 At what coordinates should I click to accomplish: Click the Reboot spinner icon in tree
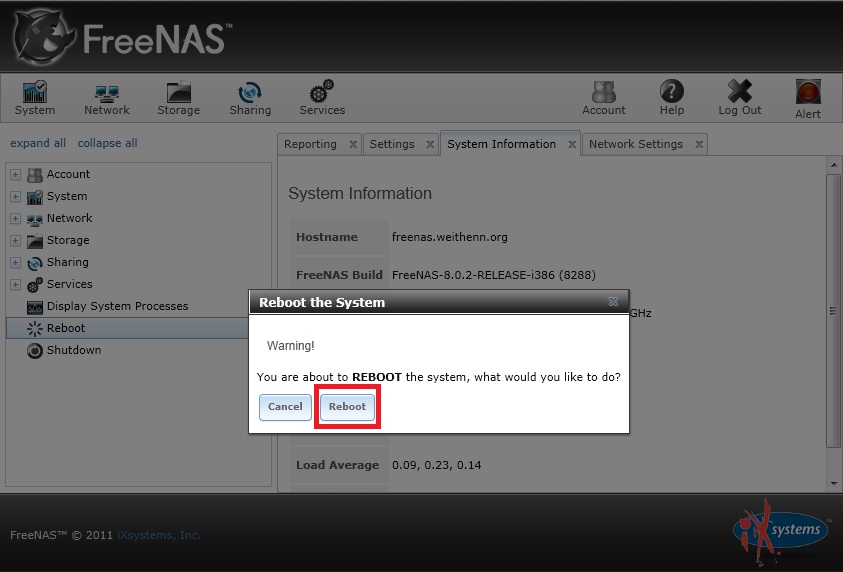point(34,328)
